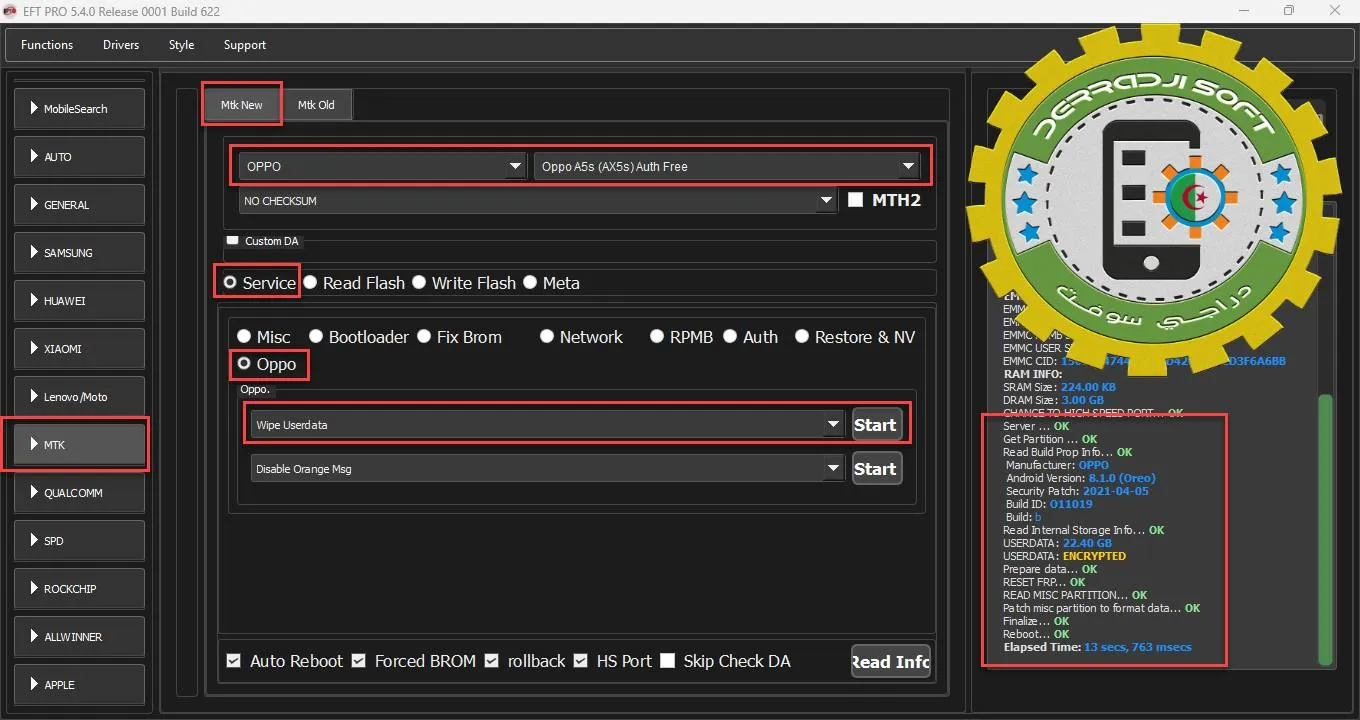Open the QUALCOMM sidebar category

tap(79, 493)
